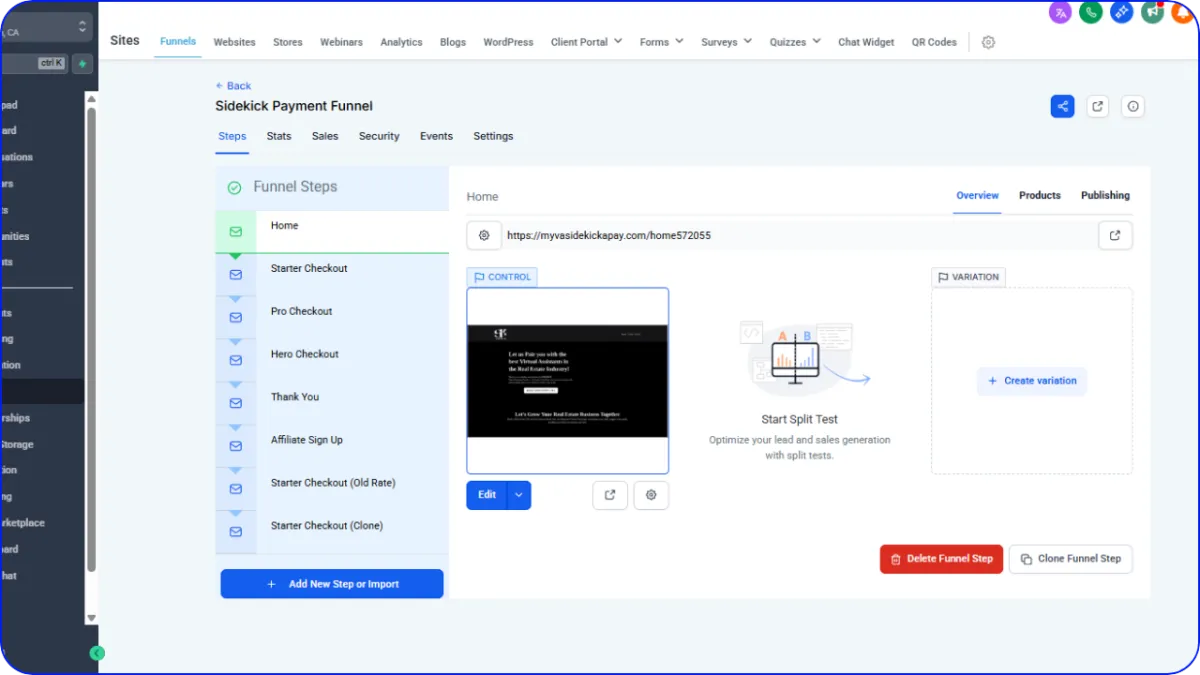Image resolution: width=1200 pixels, height=675 pixels.
Task: Click the sidebar search box with ctrl K
Action: pyautogui.click(x=34, y=63)
